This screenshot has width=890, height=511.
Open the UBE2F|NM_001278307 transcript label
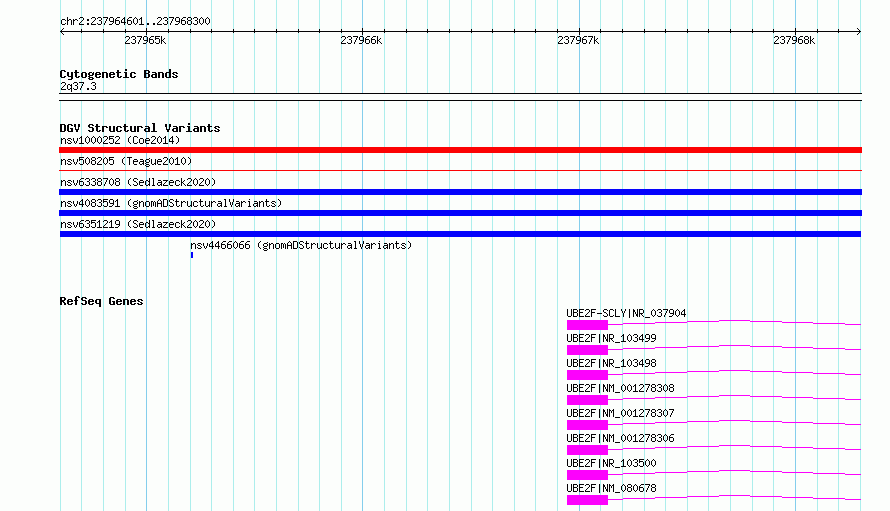(620, 413)
